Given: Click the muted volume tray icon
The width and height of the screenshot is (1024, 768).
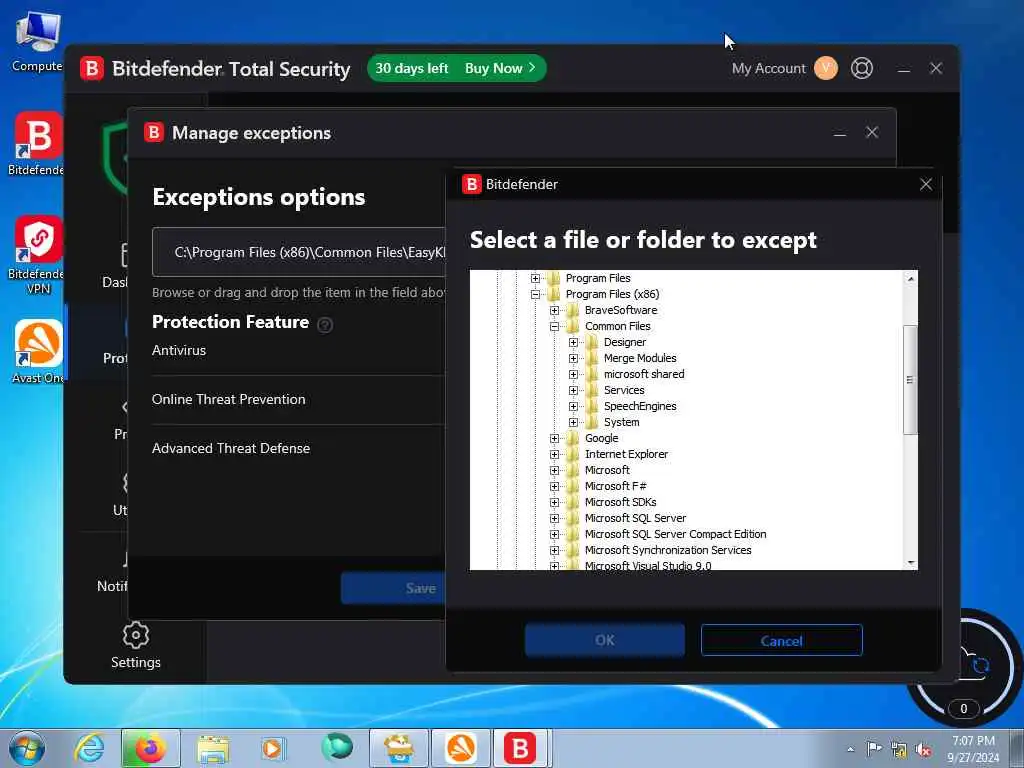Looking at the screenshot, I should click(x=923, y=749).
